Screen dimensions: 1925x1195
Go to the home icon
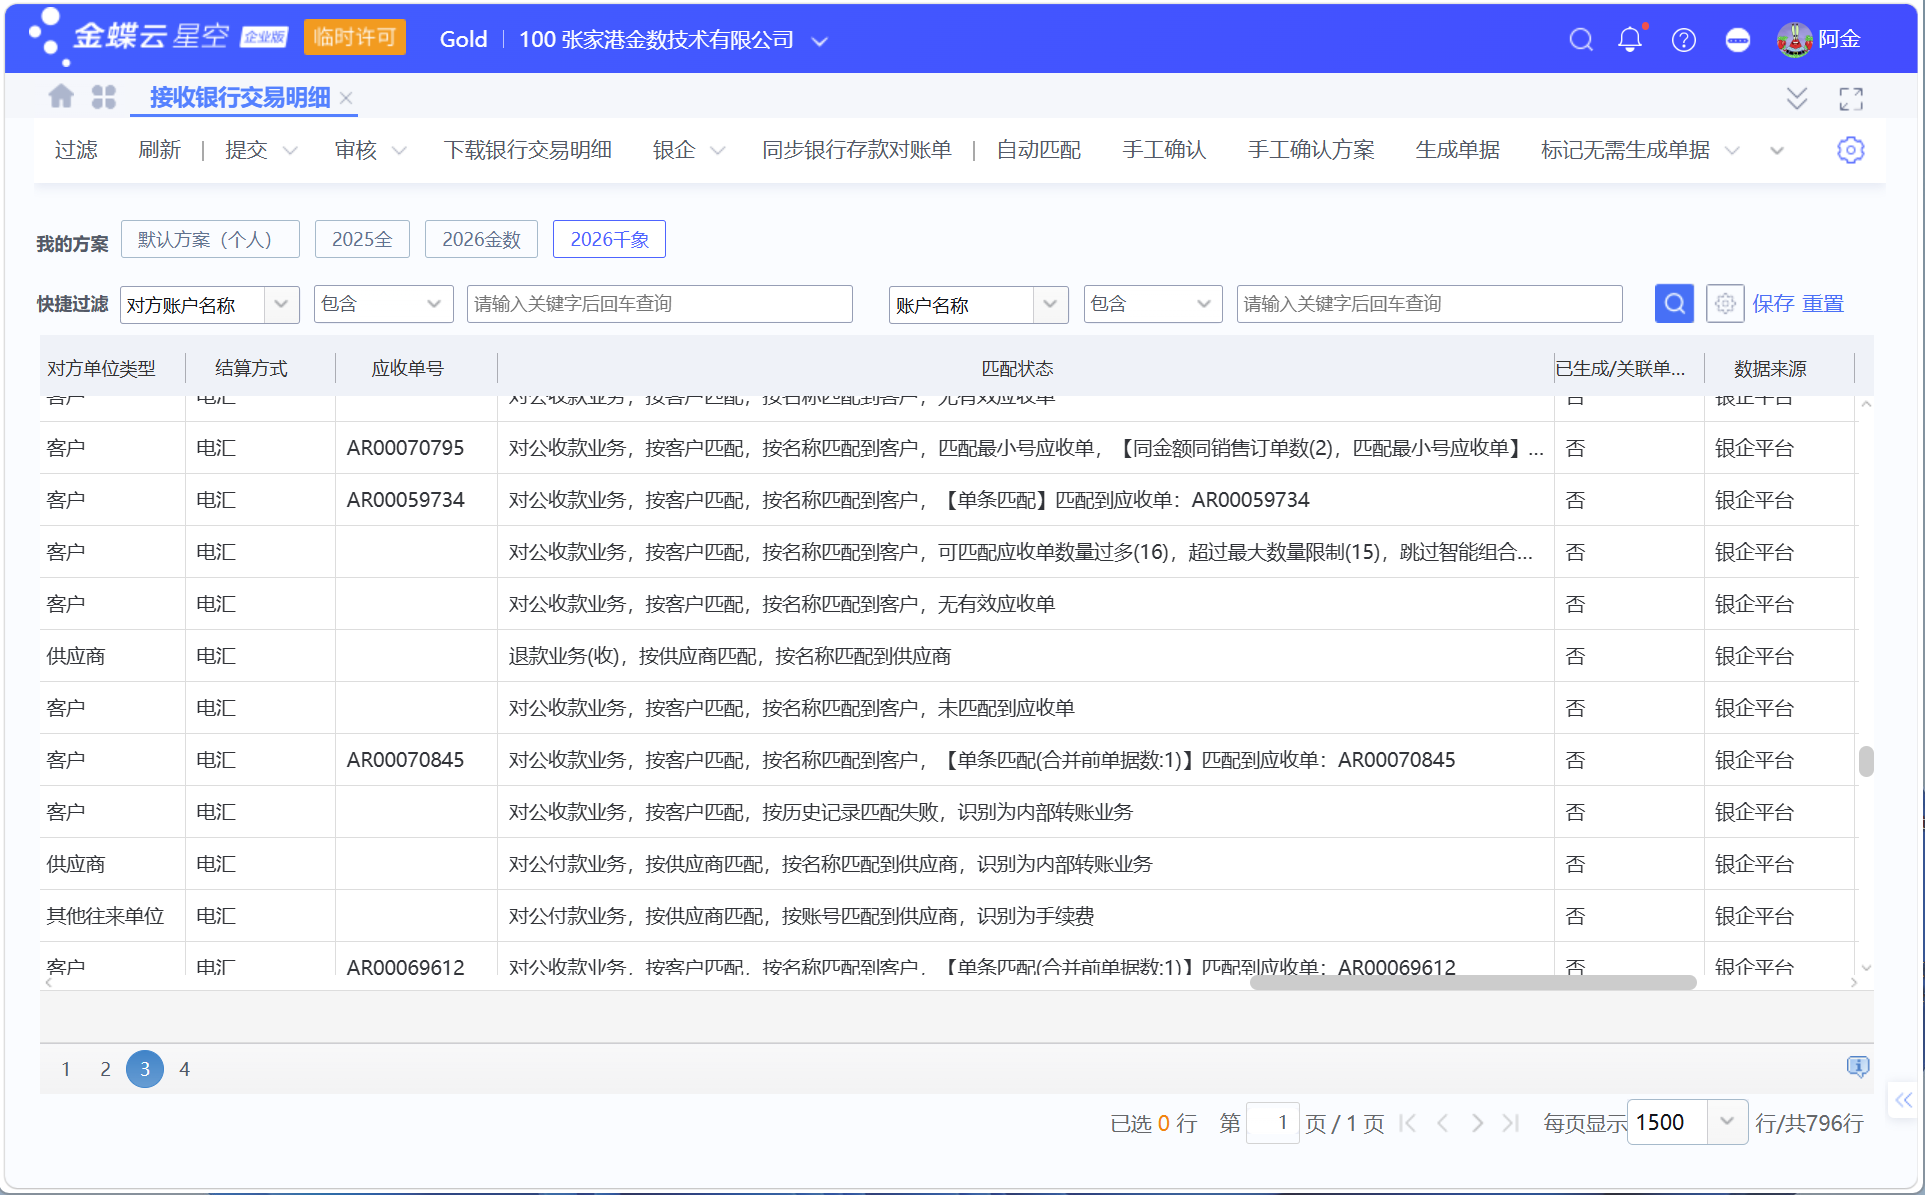(61, 97)
